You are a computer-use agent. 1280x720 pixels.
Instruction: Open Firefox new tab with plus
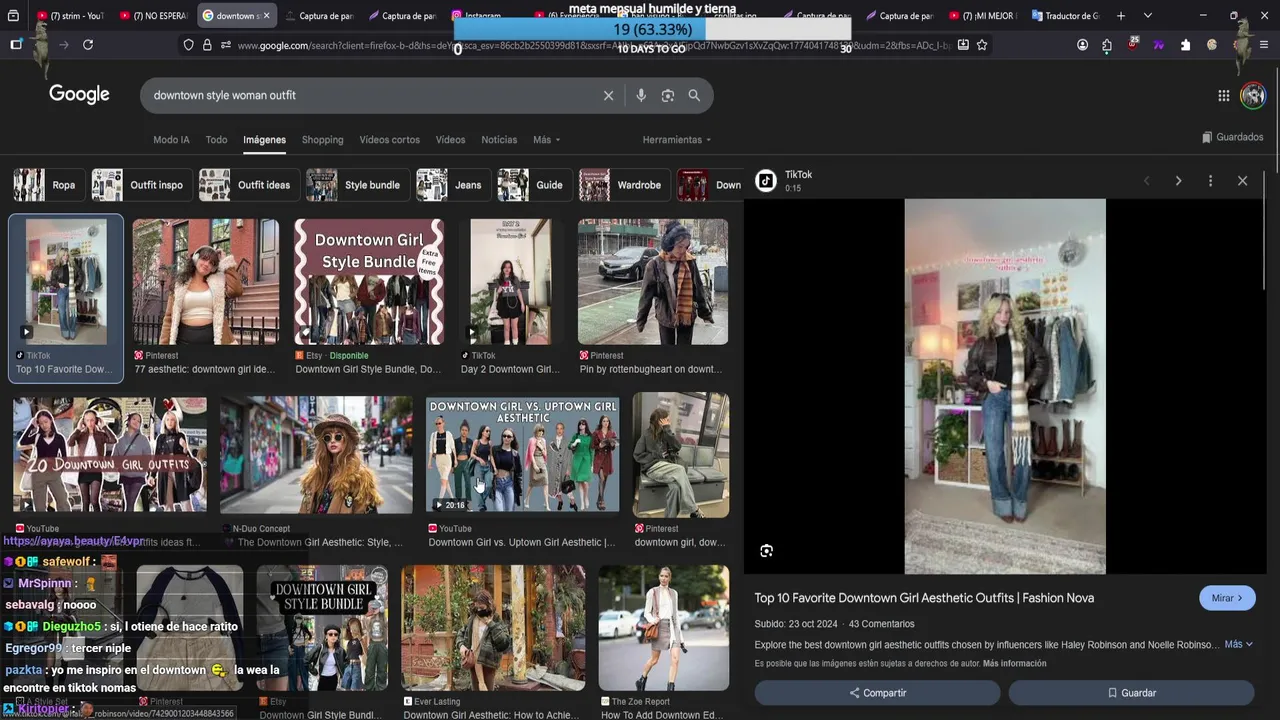[1120, 16]
